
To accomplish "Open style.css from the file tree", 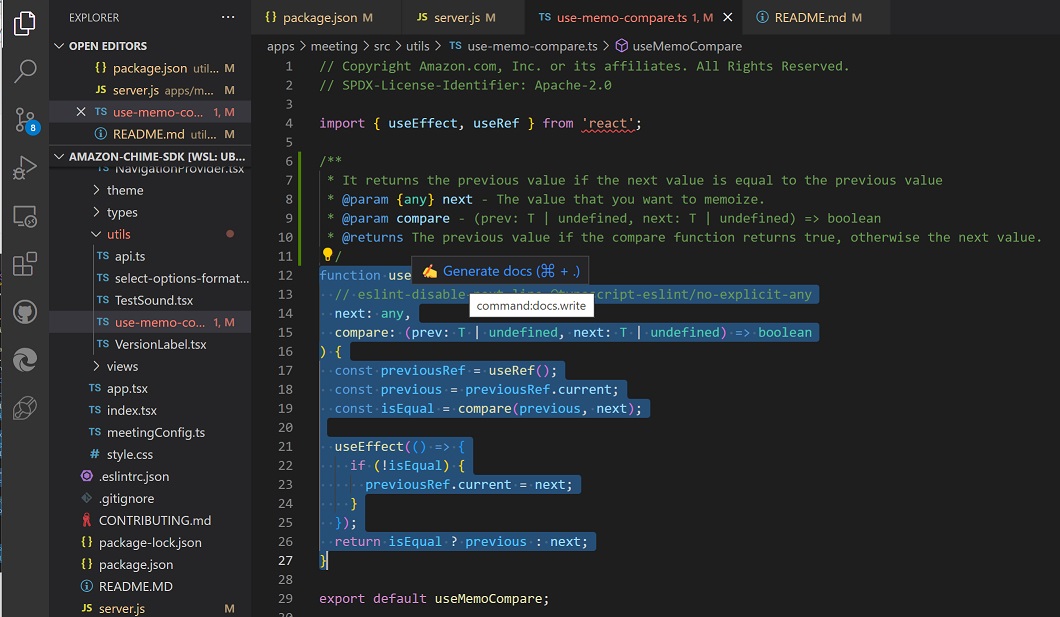I will click(128, 454).
